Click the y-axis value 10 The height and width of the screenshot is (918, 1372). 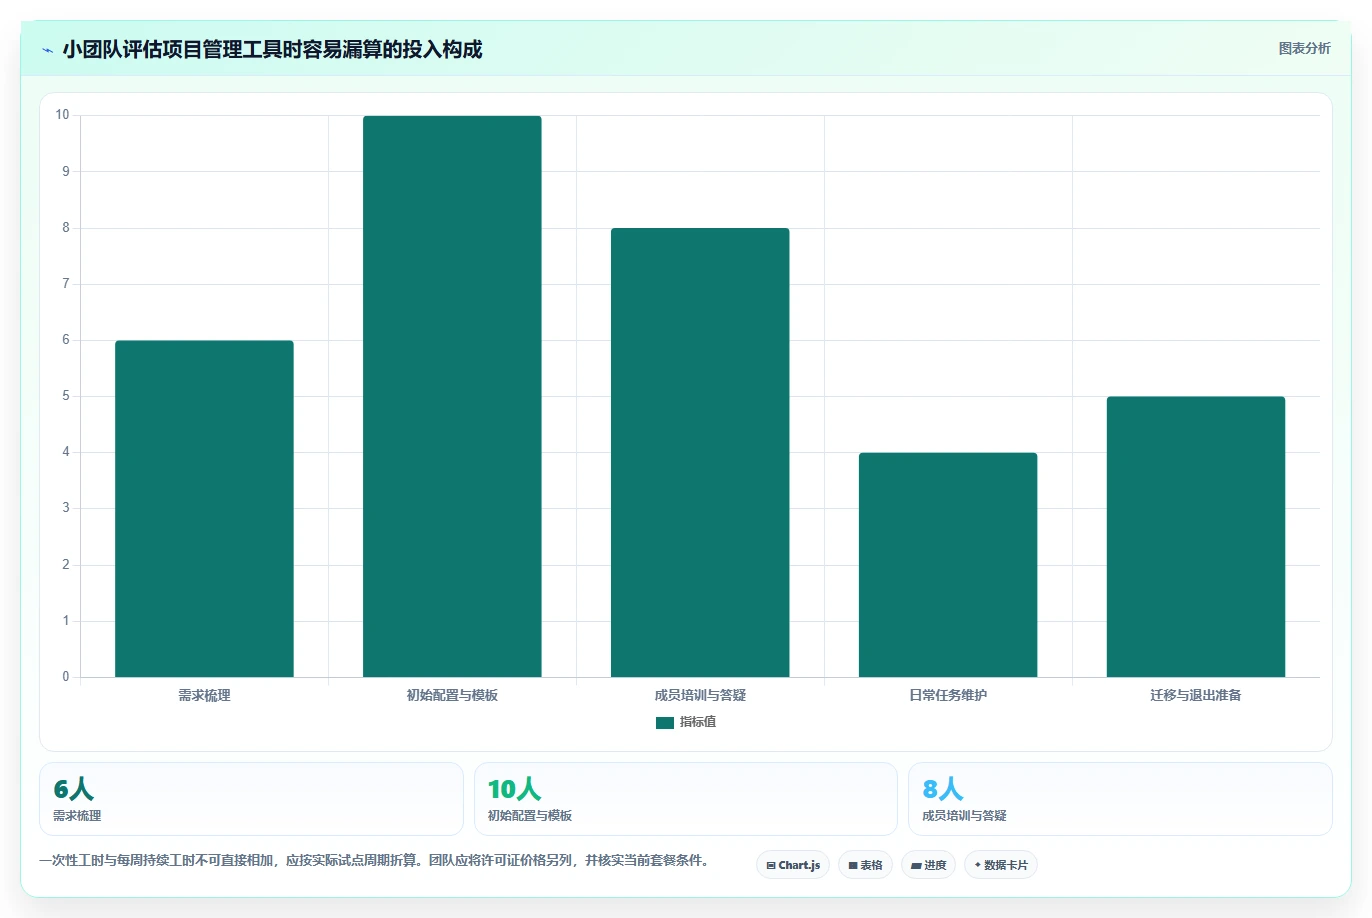coord(62,115)
